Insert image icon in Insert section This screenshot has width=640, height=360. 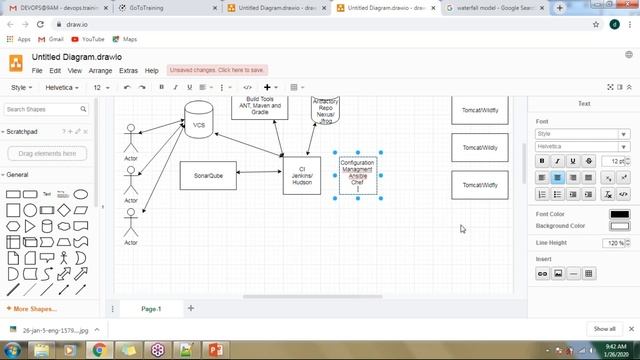pyautogui.click(x=558, y=273)
